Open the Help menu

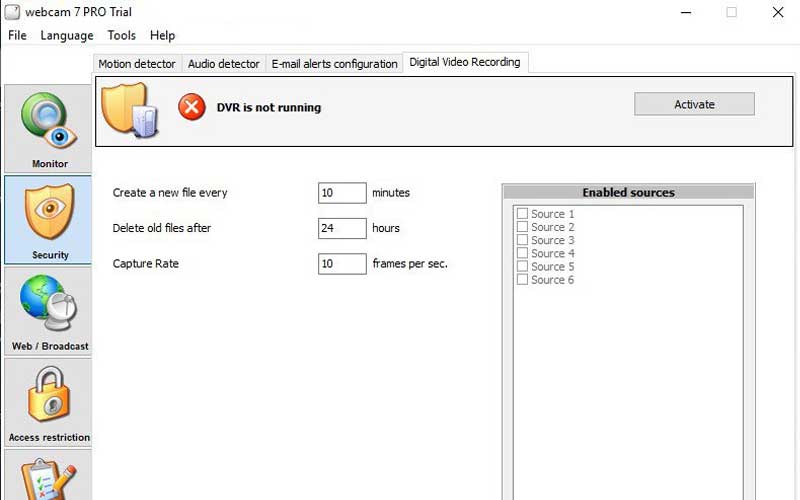pyautogui.click(x=162, y=35)
